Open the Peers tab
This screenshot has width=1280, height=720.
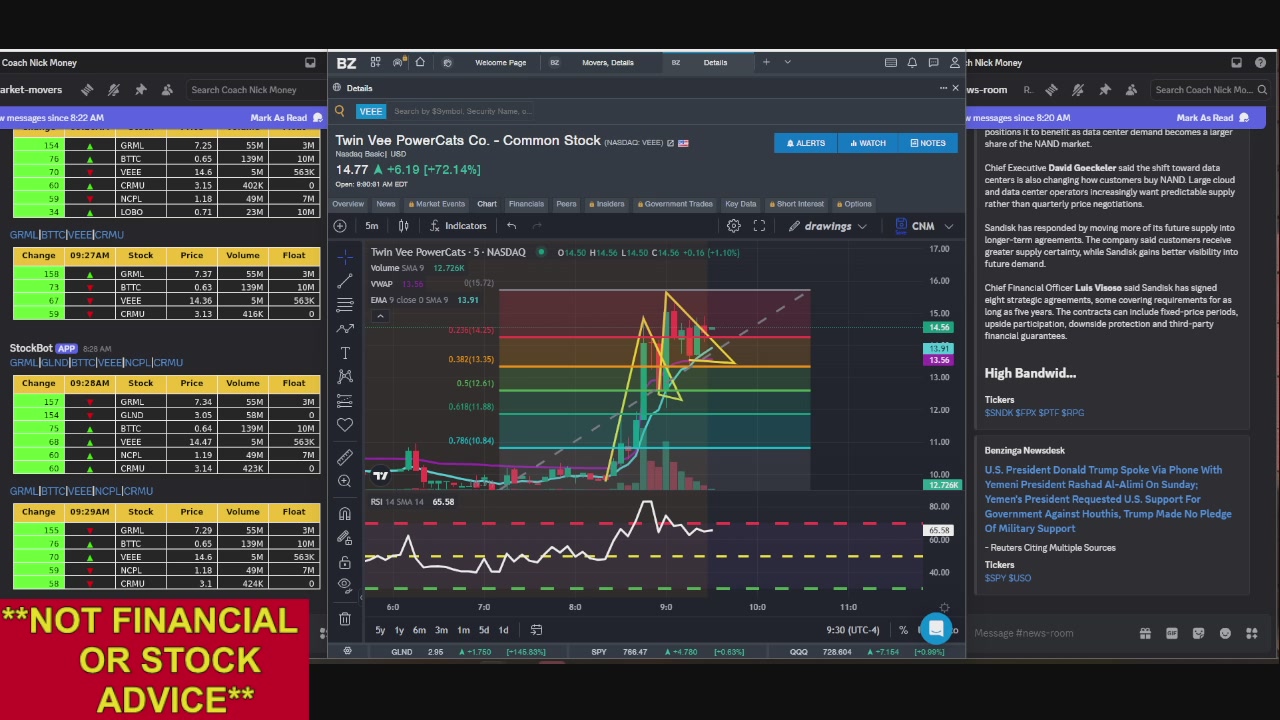pos(566,204)
